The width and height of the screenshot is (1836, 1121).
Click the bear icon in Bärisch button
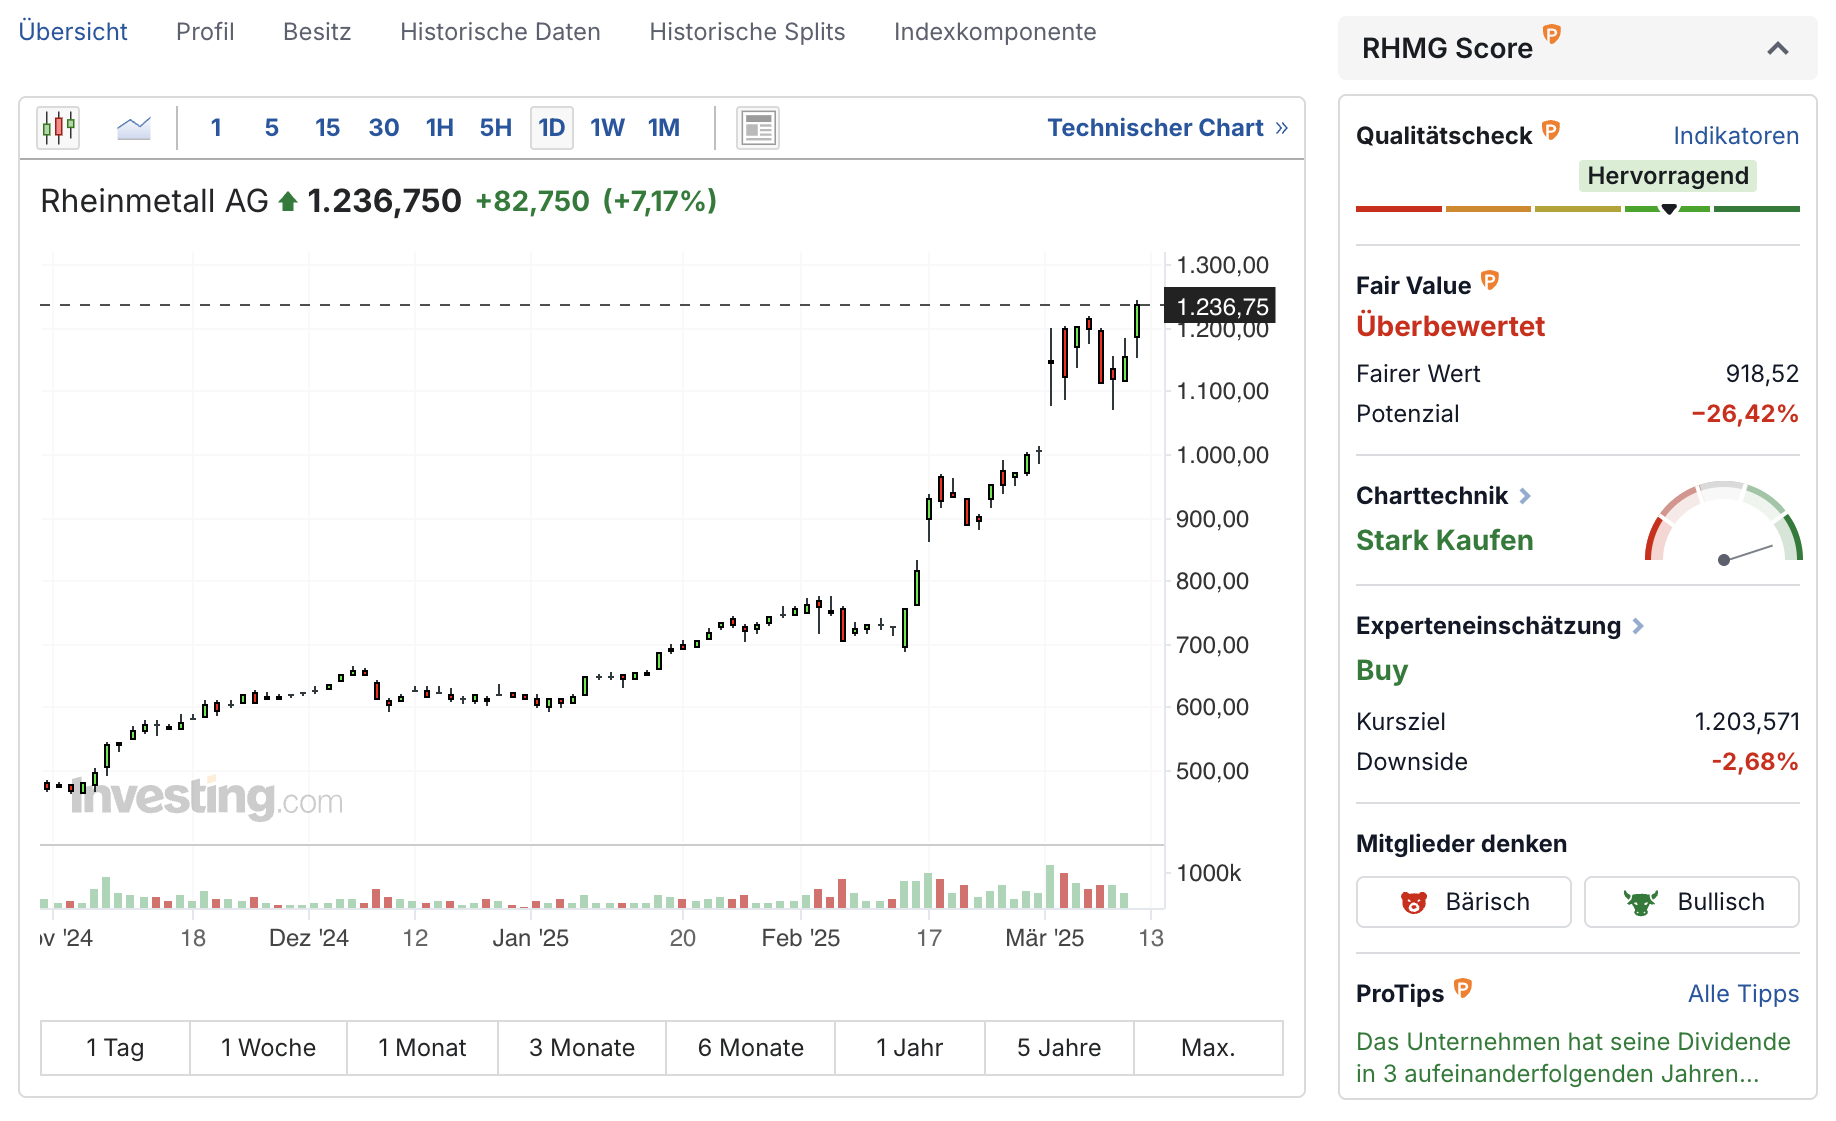[x=1414, y=902]
